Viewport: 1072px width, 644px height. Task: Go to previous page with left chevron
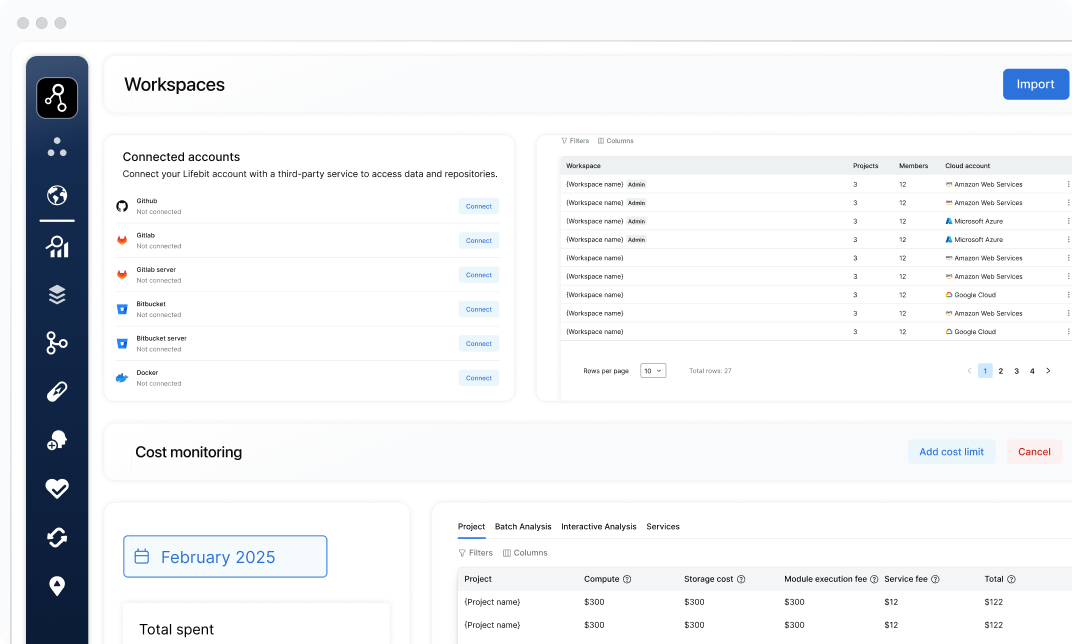[969, 371]
